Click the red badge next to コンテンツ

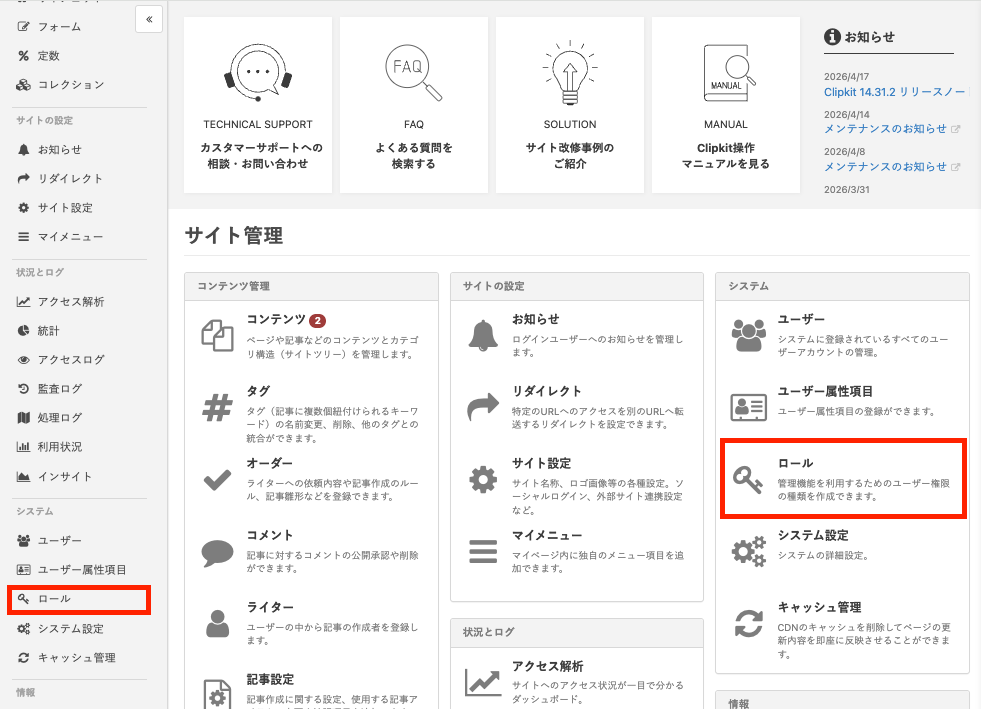pos(318,321)
